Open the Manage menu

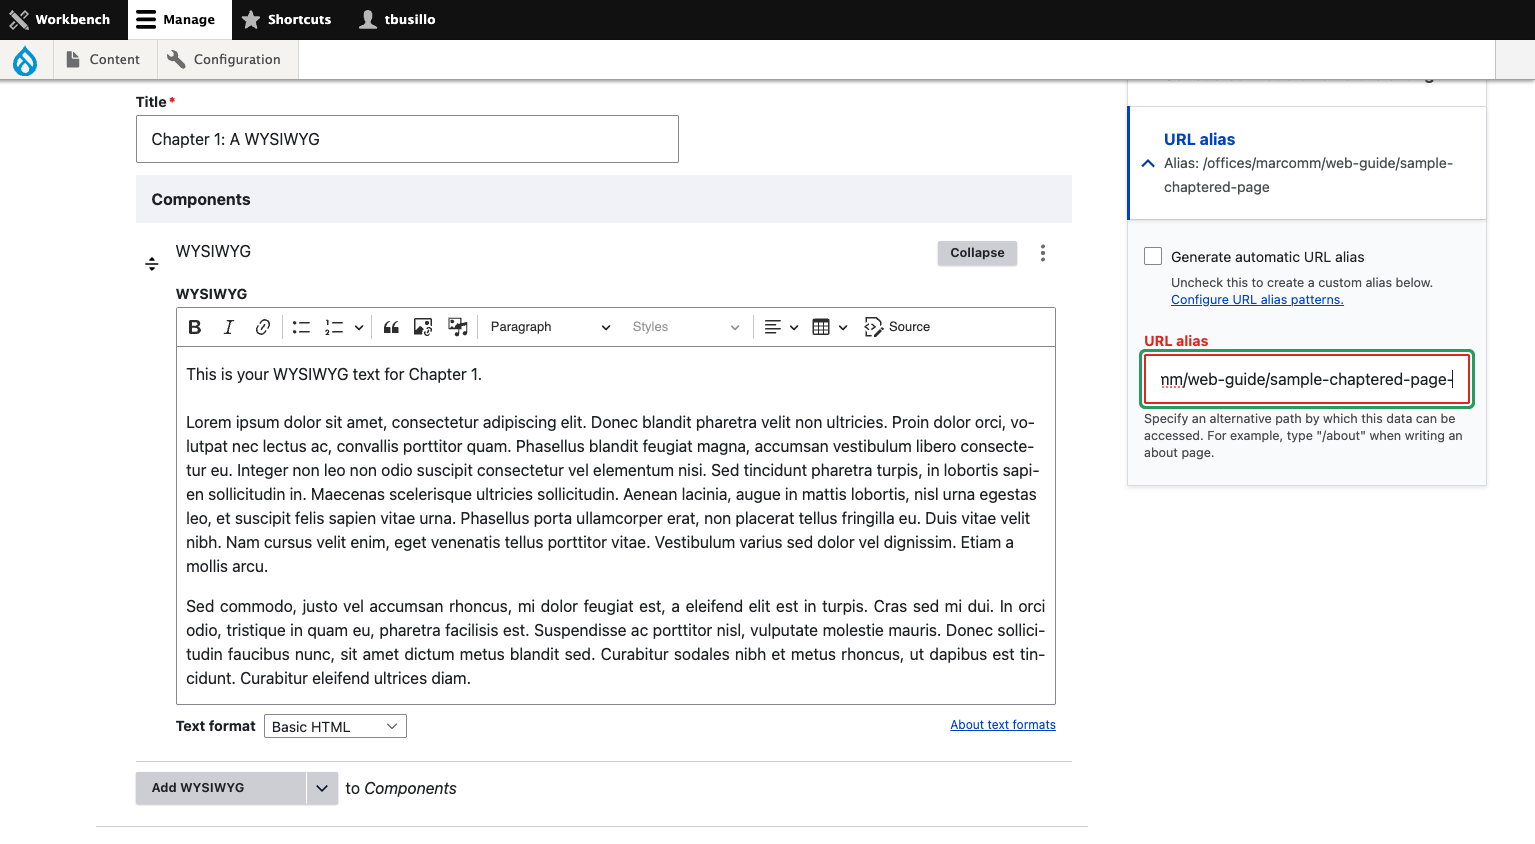coord(179,20)
